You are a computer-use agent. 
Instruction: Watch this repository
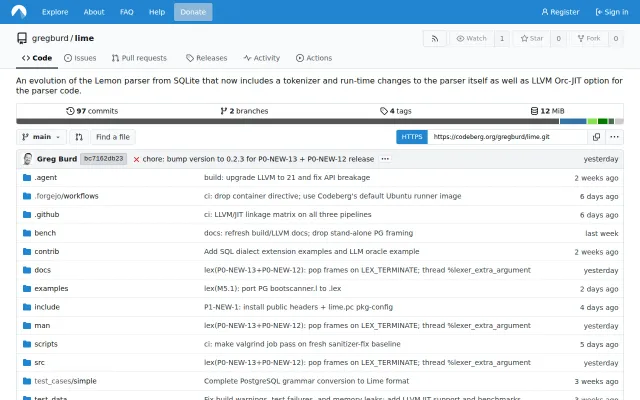coord(471,38)
